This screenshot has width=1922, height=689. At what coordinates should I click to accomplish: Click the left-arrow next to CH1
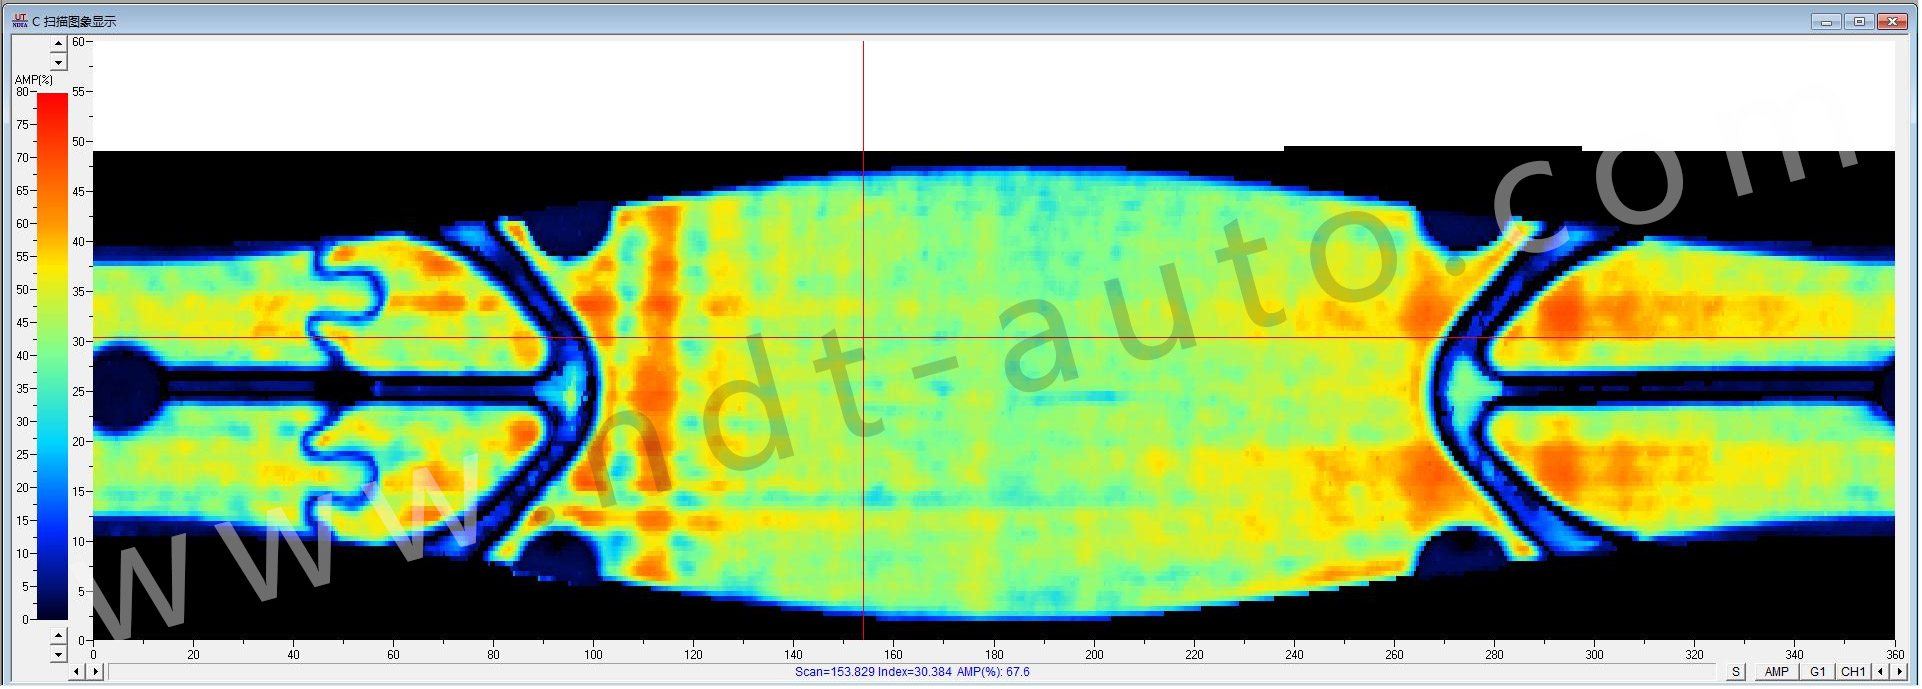click(1880, 671)
